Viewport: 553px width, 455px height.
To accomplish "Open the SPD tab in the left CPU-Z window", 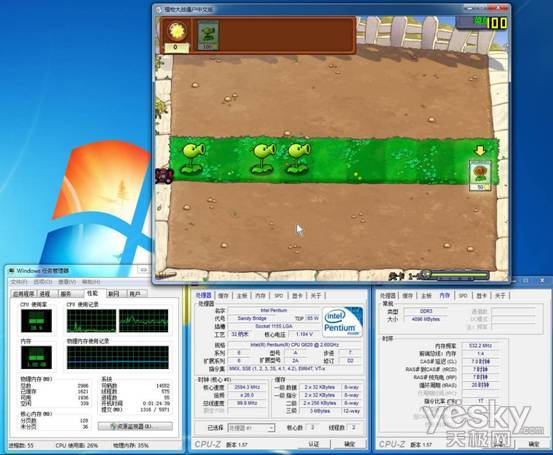I will point(279,296).
